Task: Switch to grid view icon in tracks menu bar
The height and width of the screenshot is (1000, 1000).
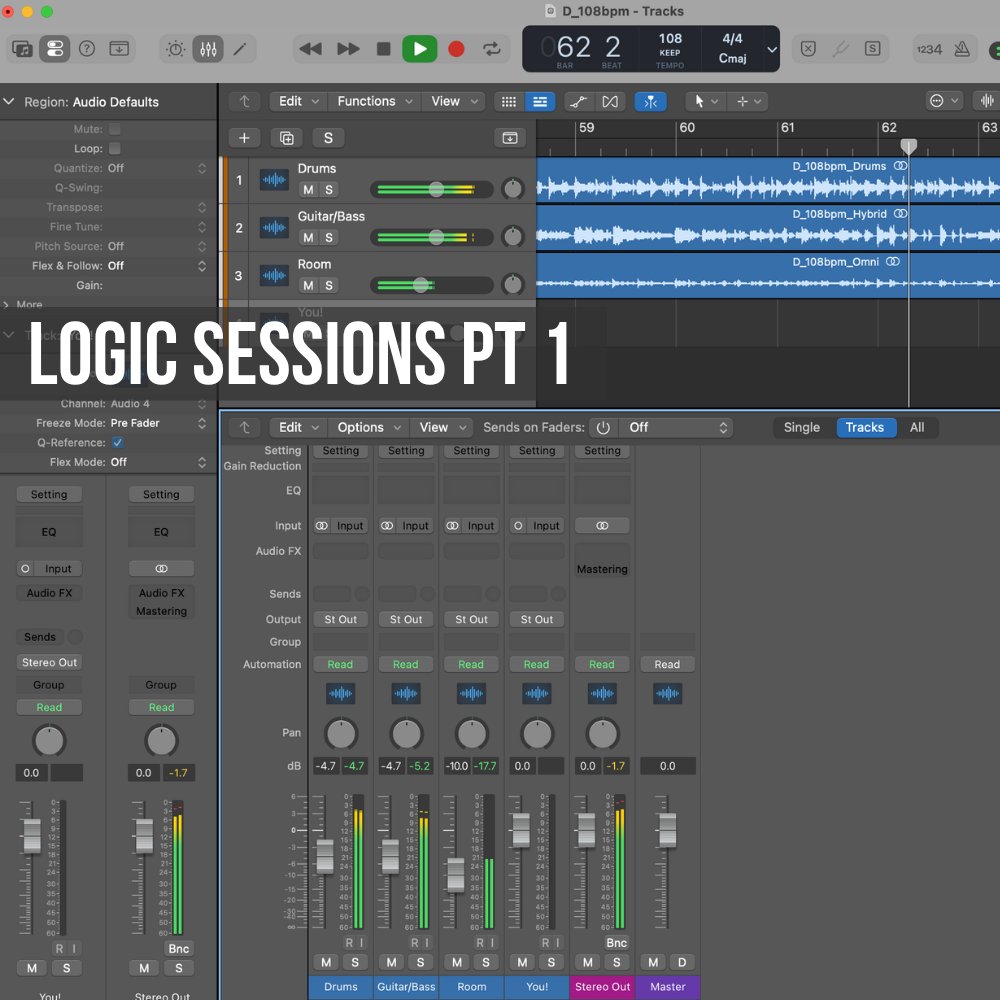Action: tap(509, 102)
